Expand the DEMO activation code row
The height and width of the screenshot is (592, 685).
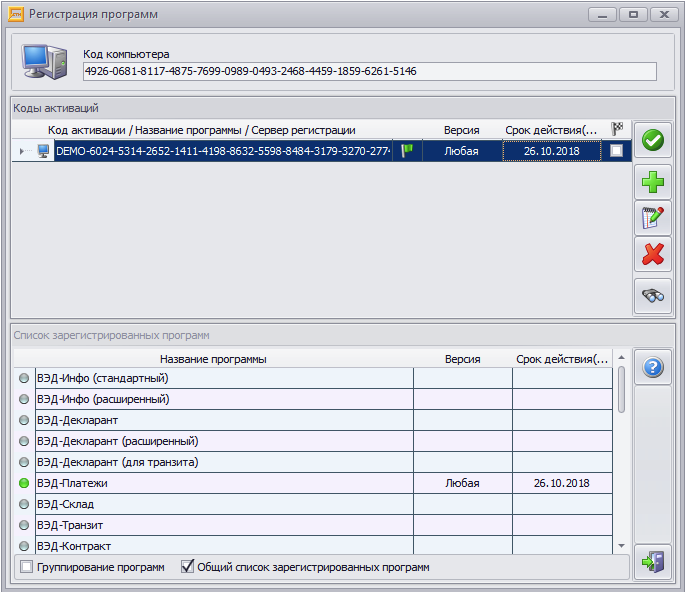tap(22, 151)
